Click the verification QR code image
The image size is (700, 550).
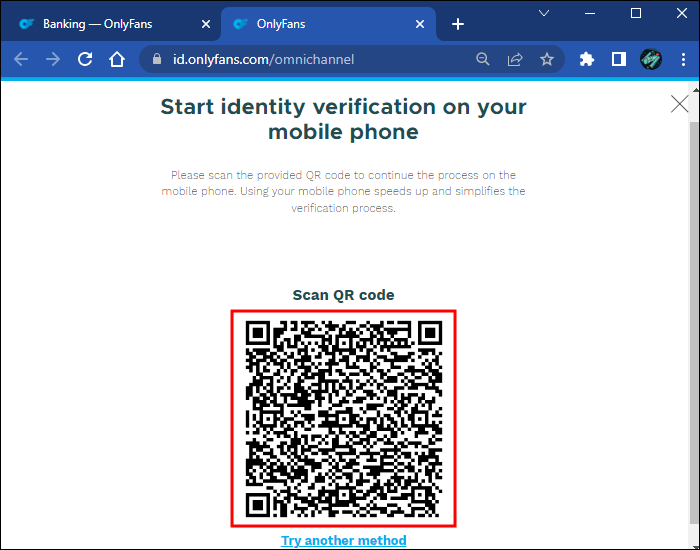[343, 418]
